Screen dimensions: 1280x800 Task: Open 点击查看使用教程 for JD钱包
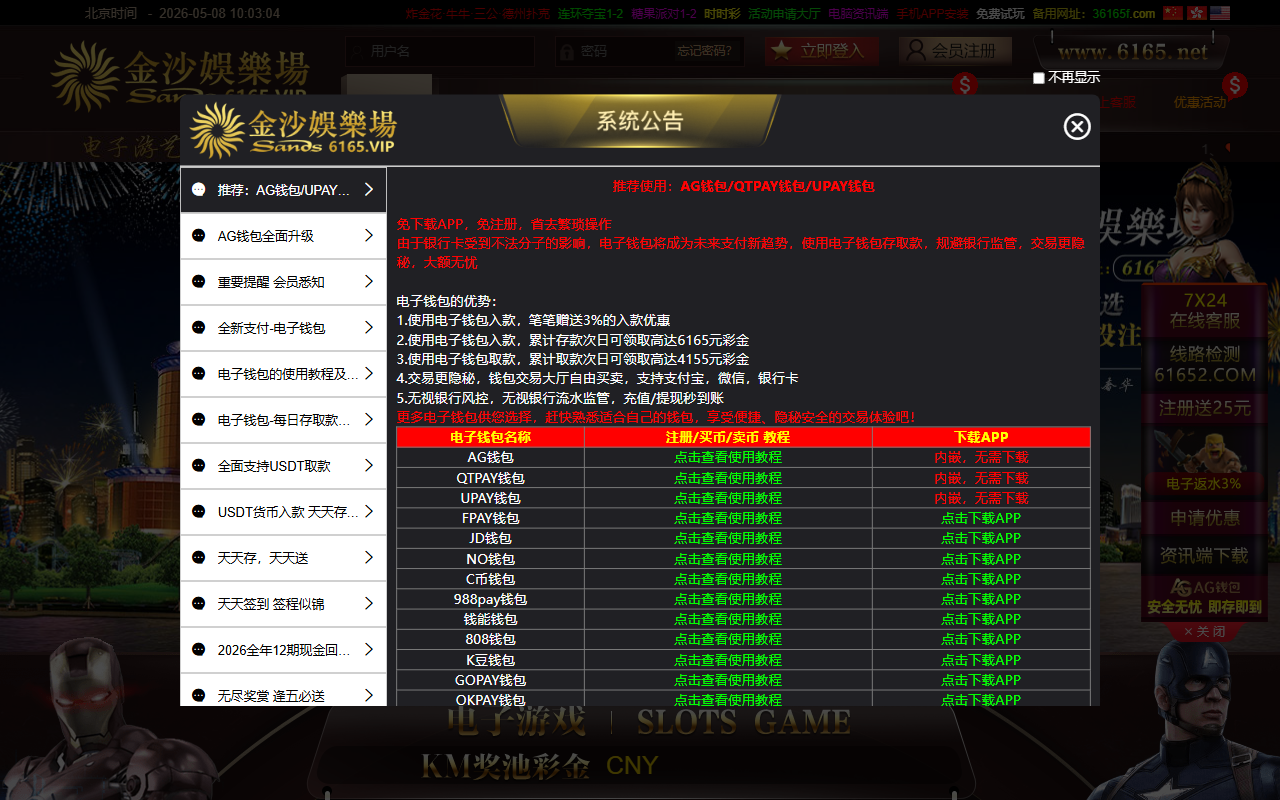(x=728, y=538)
